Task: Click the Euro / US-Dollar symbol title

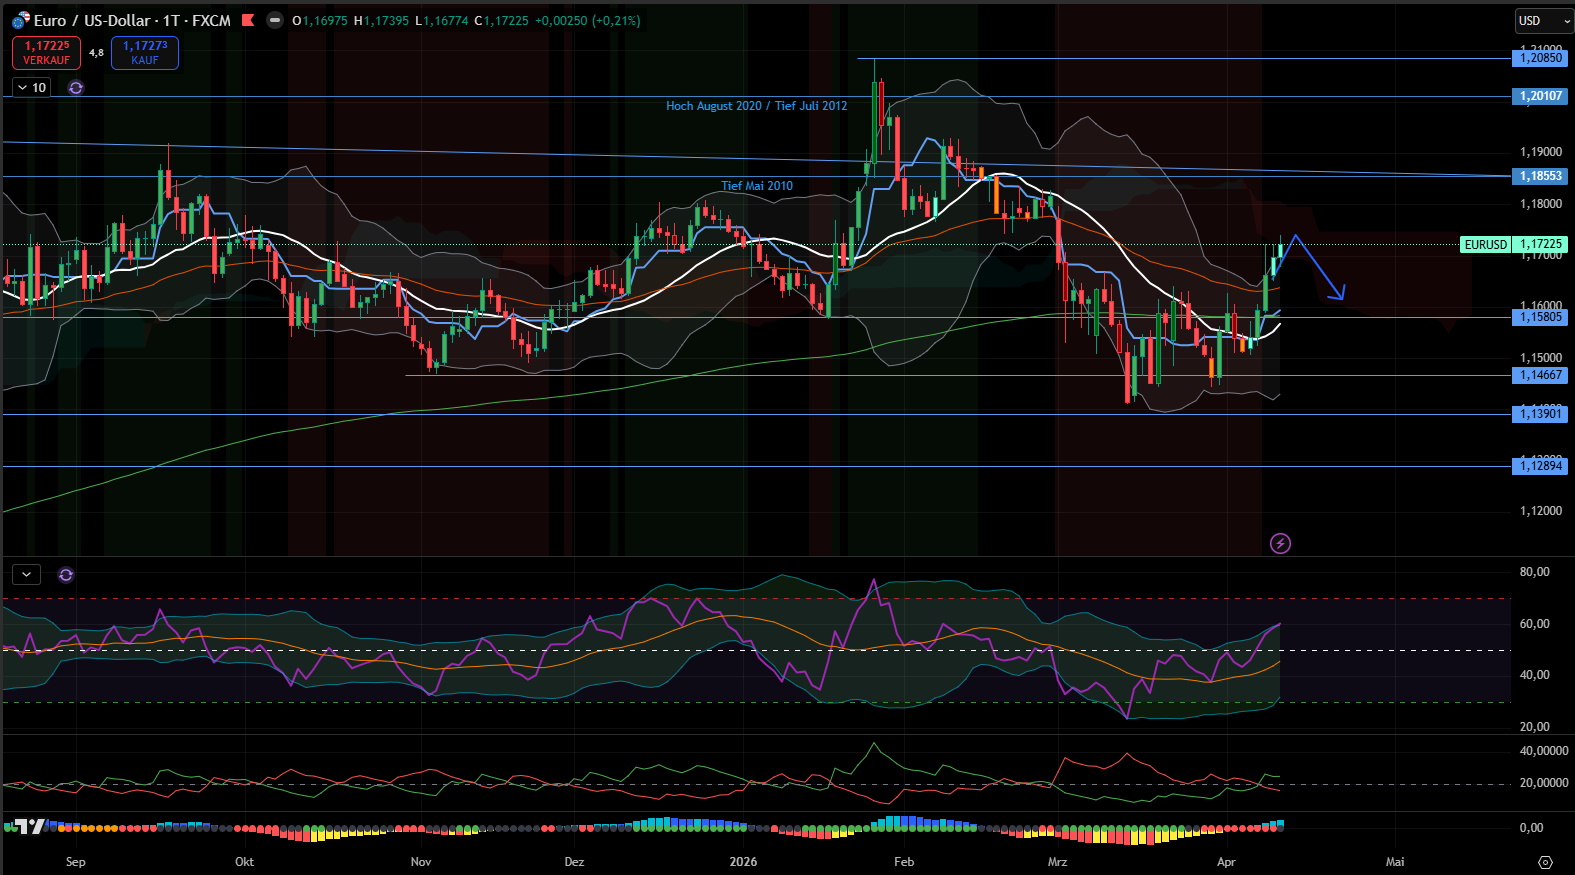Action: pyautogui.click(x=132, y=20)
